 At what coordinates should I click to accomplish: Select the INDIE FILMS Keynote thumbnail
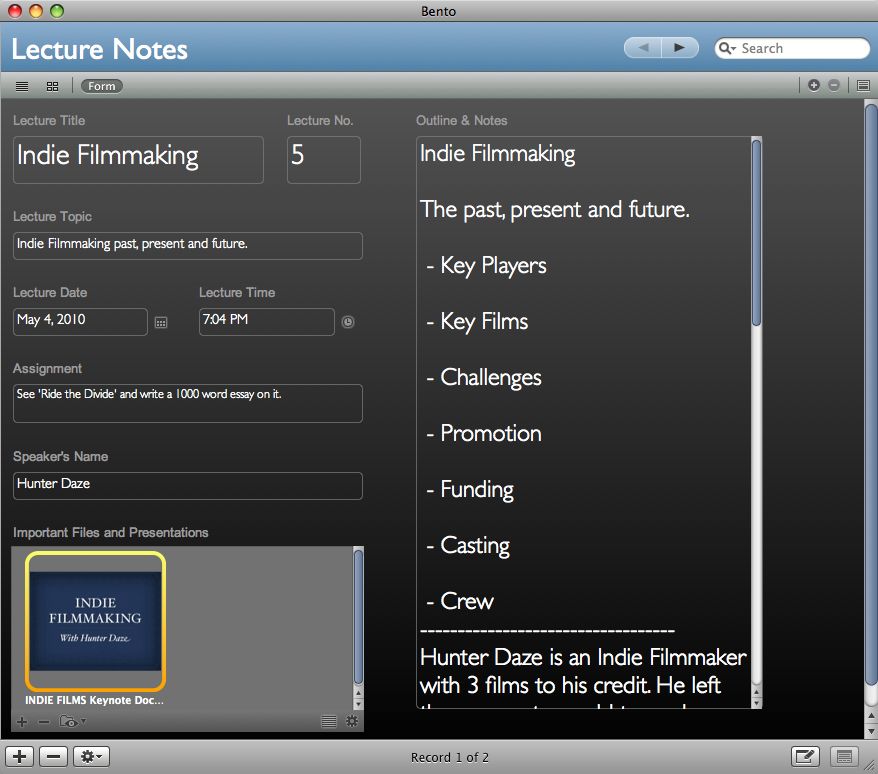coord(95,621)
